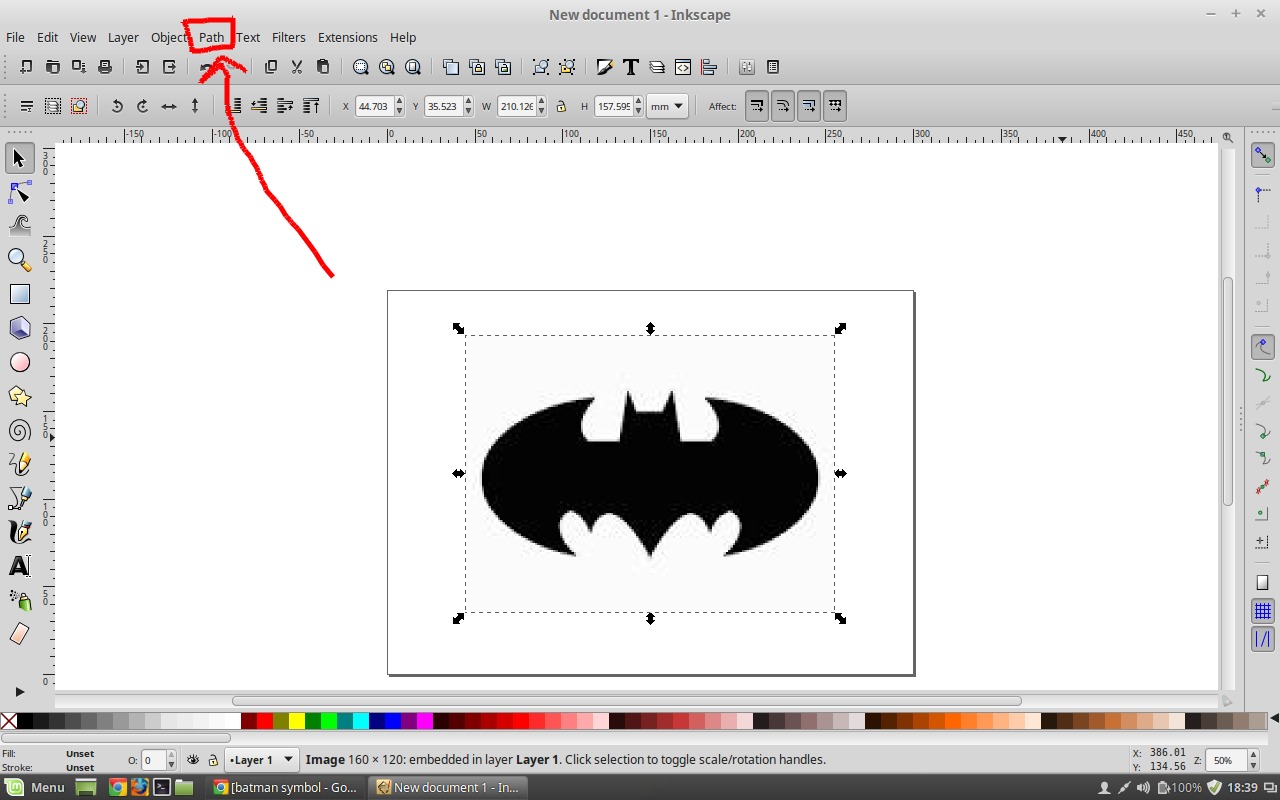Screen dimensions: 1280x800
Task: Click the no-color X swatch
Action: (8, 720)
